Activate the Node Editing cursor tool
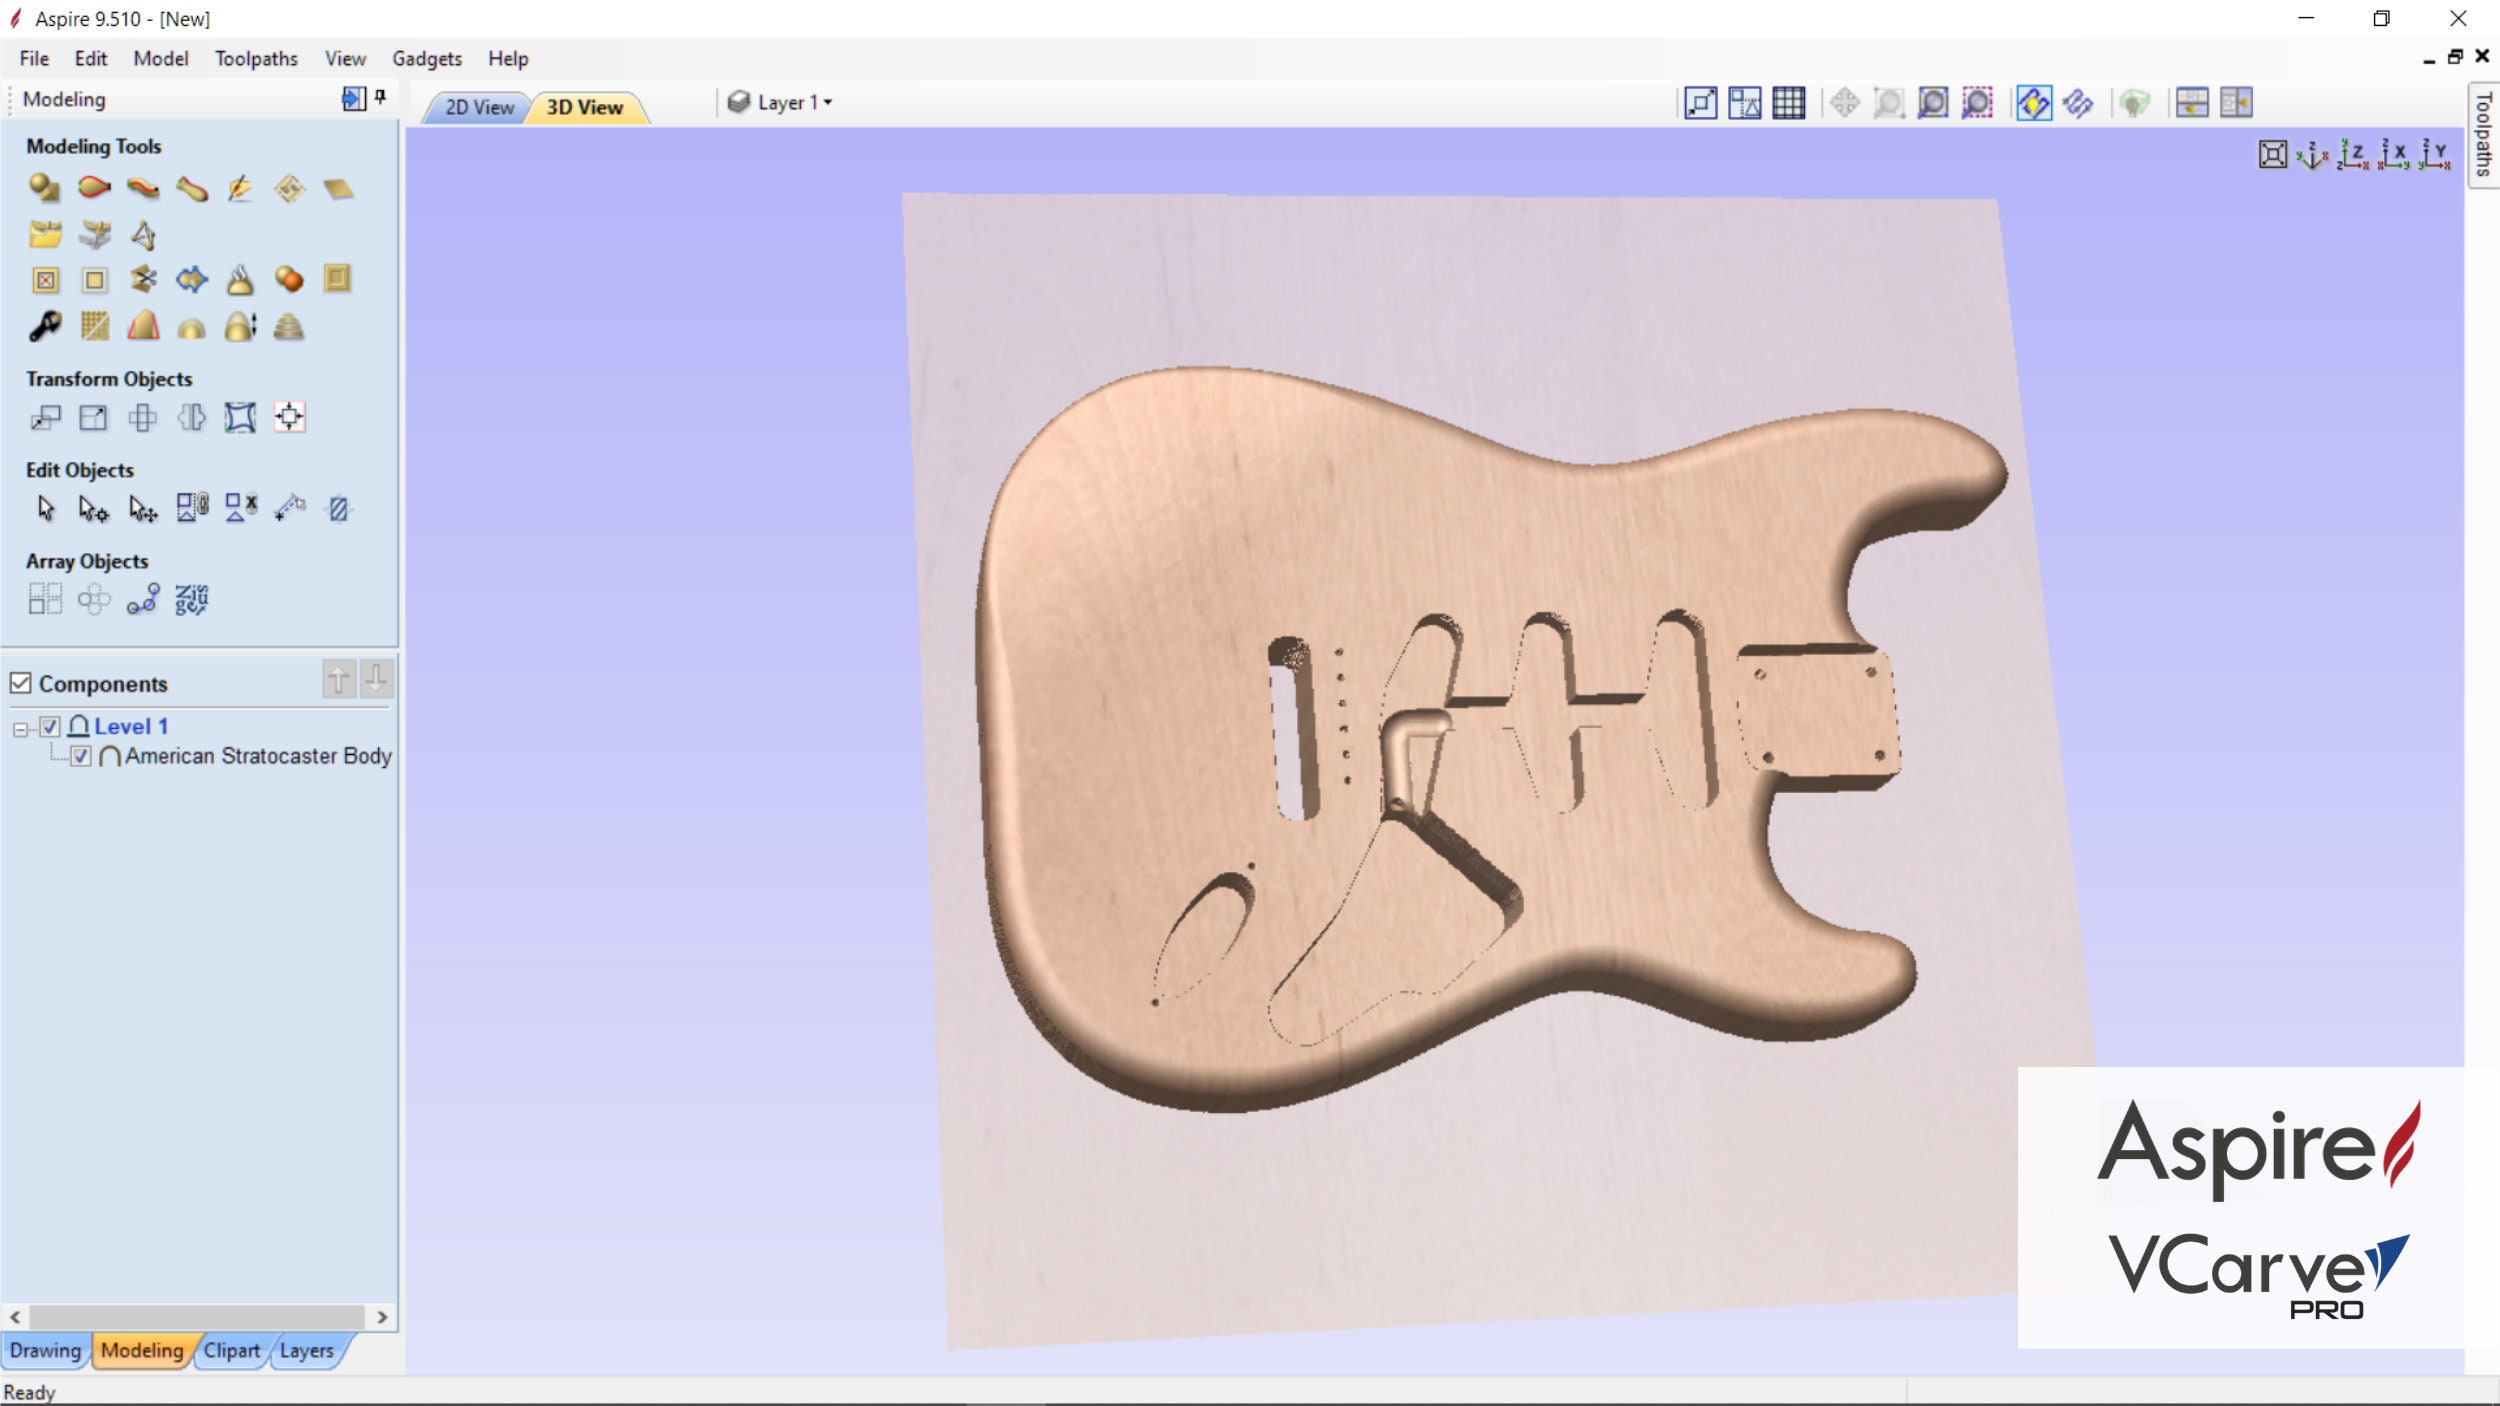This screenshot has width=2500, height=1406. point(95,508)
